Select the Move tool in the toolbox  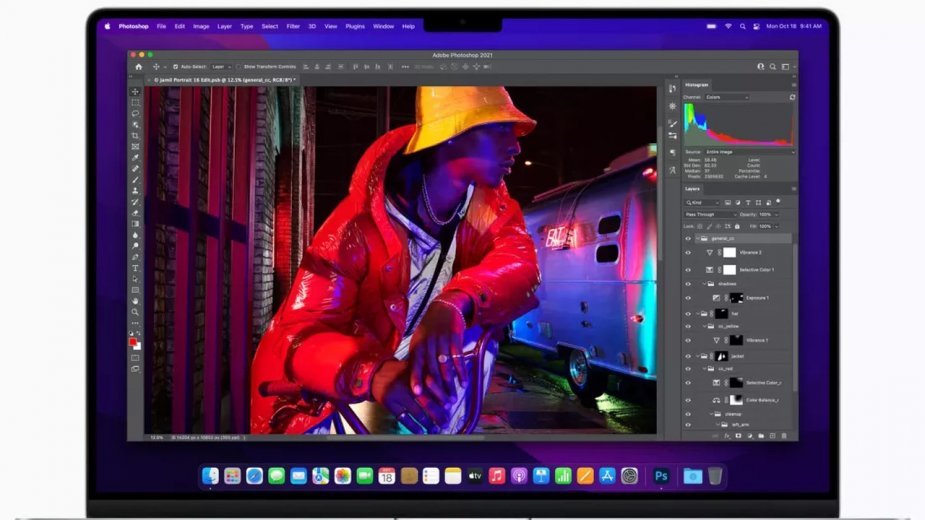[135, 91]
